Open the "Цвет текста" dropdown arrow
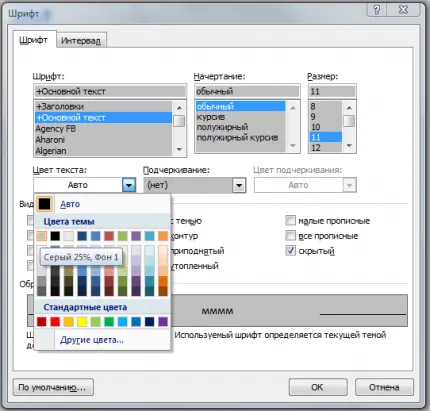The image size is (430, 411). (129, 185)
